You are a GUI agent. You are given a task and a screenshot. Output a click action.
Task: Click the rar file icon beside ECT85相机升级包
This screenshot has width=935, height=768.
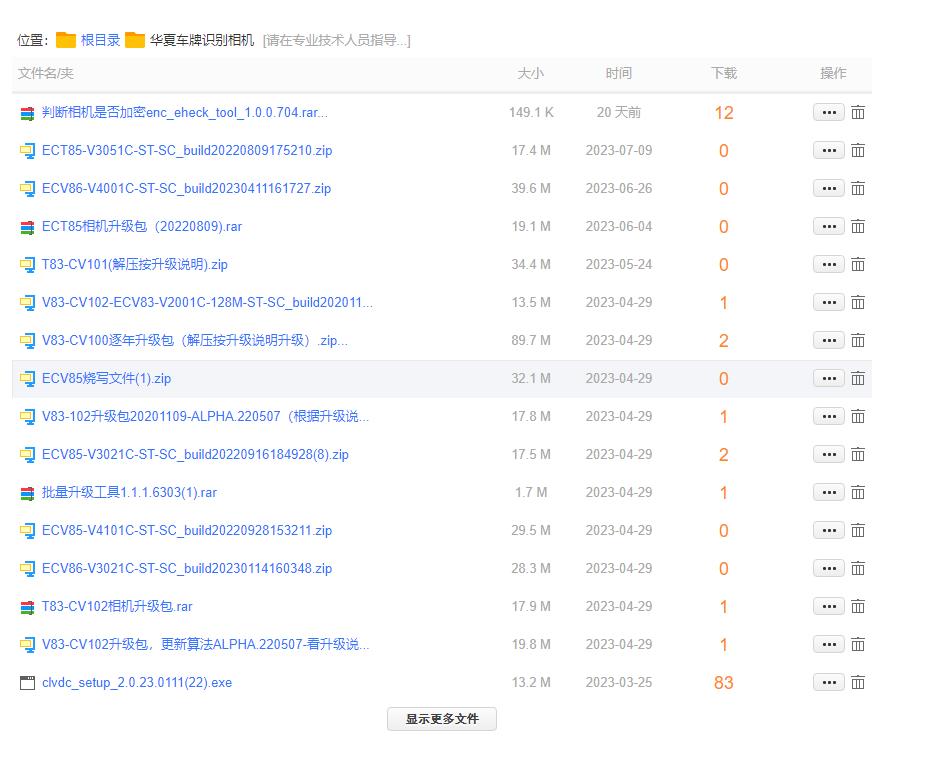[x=27, y=227]
